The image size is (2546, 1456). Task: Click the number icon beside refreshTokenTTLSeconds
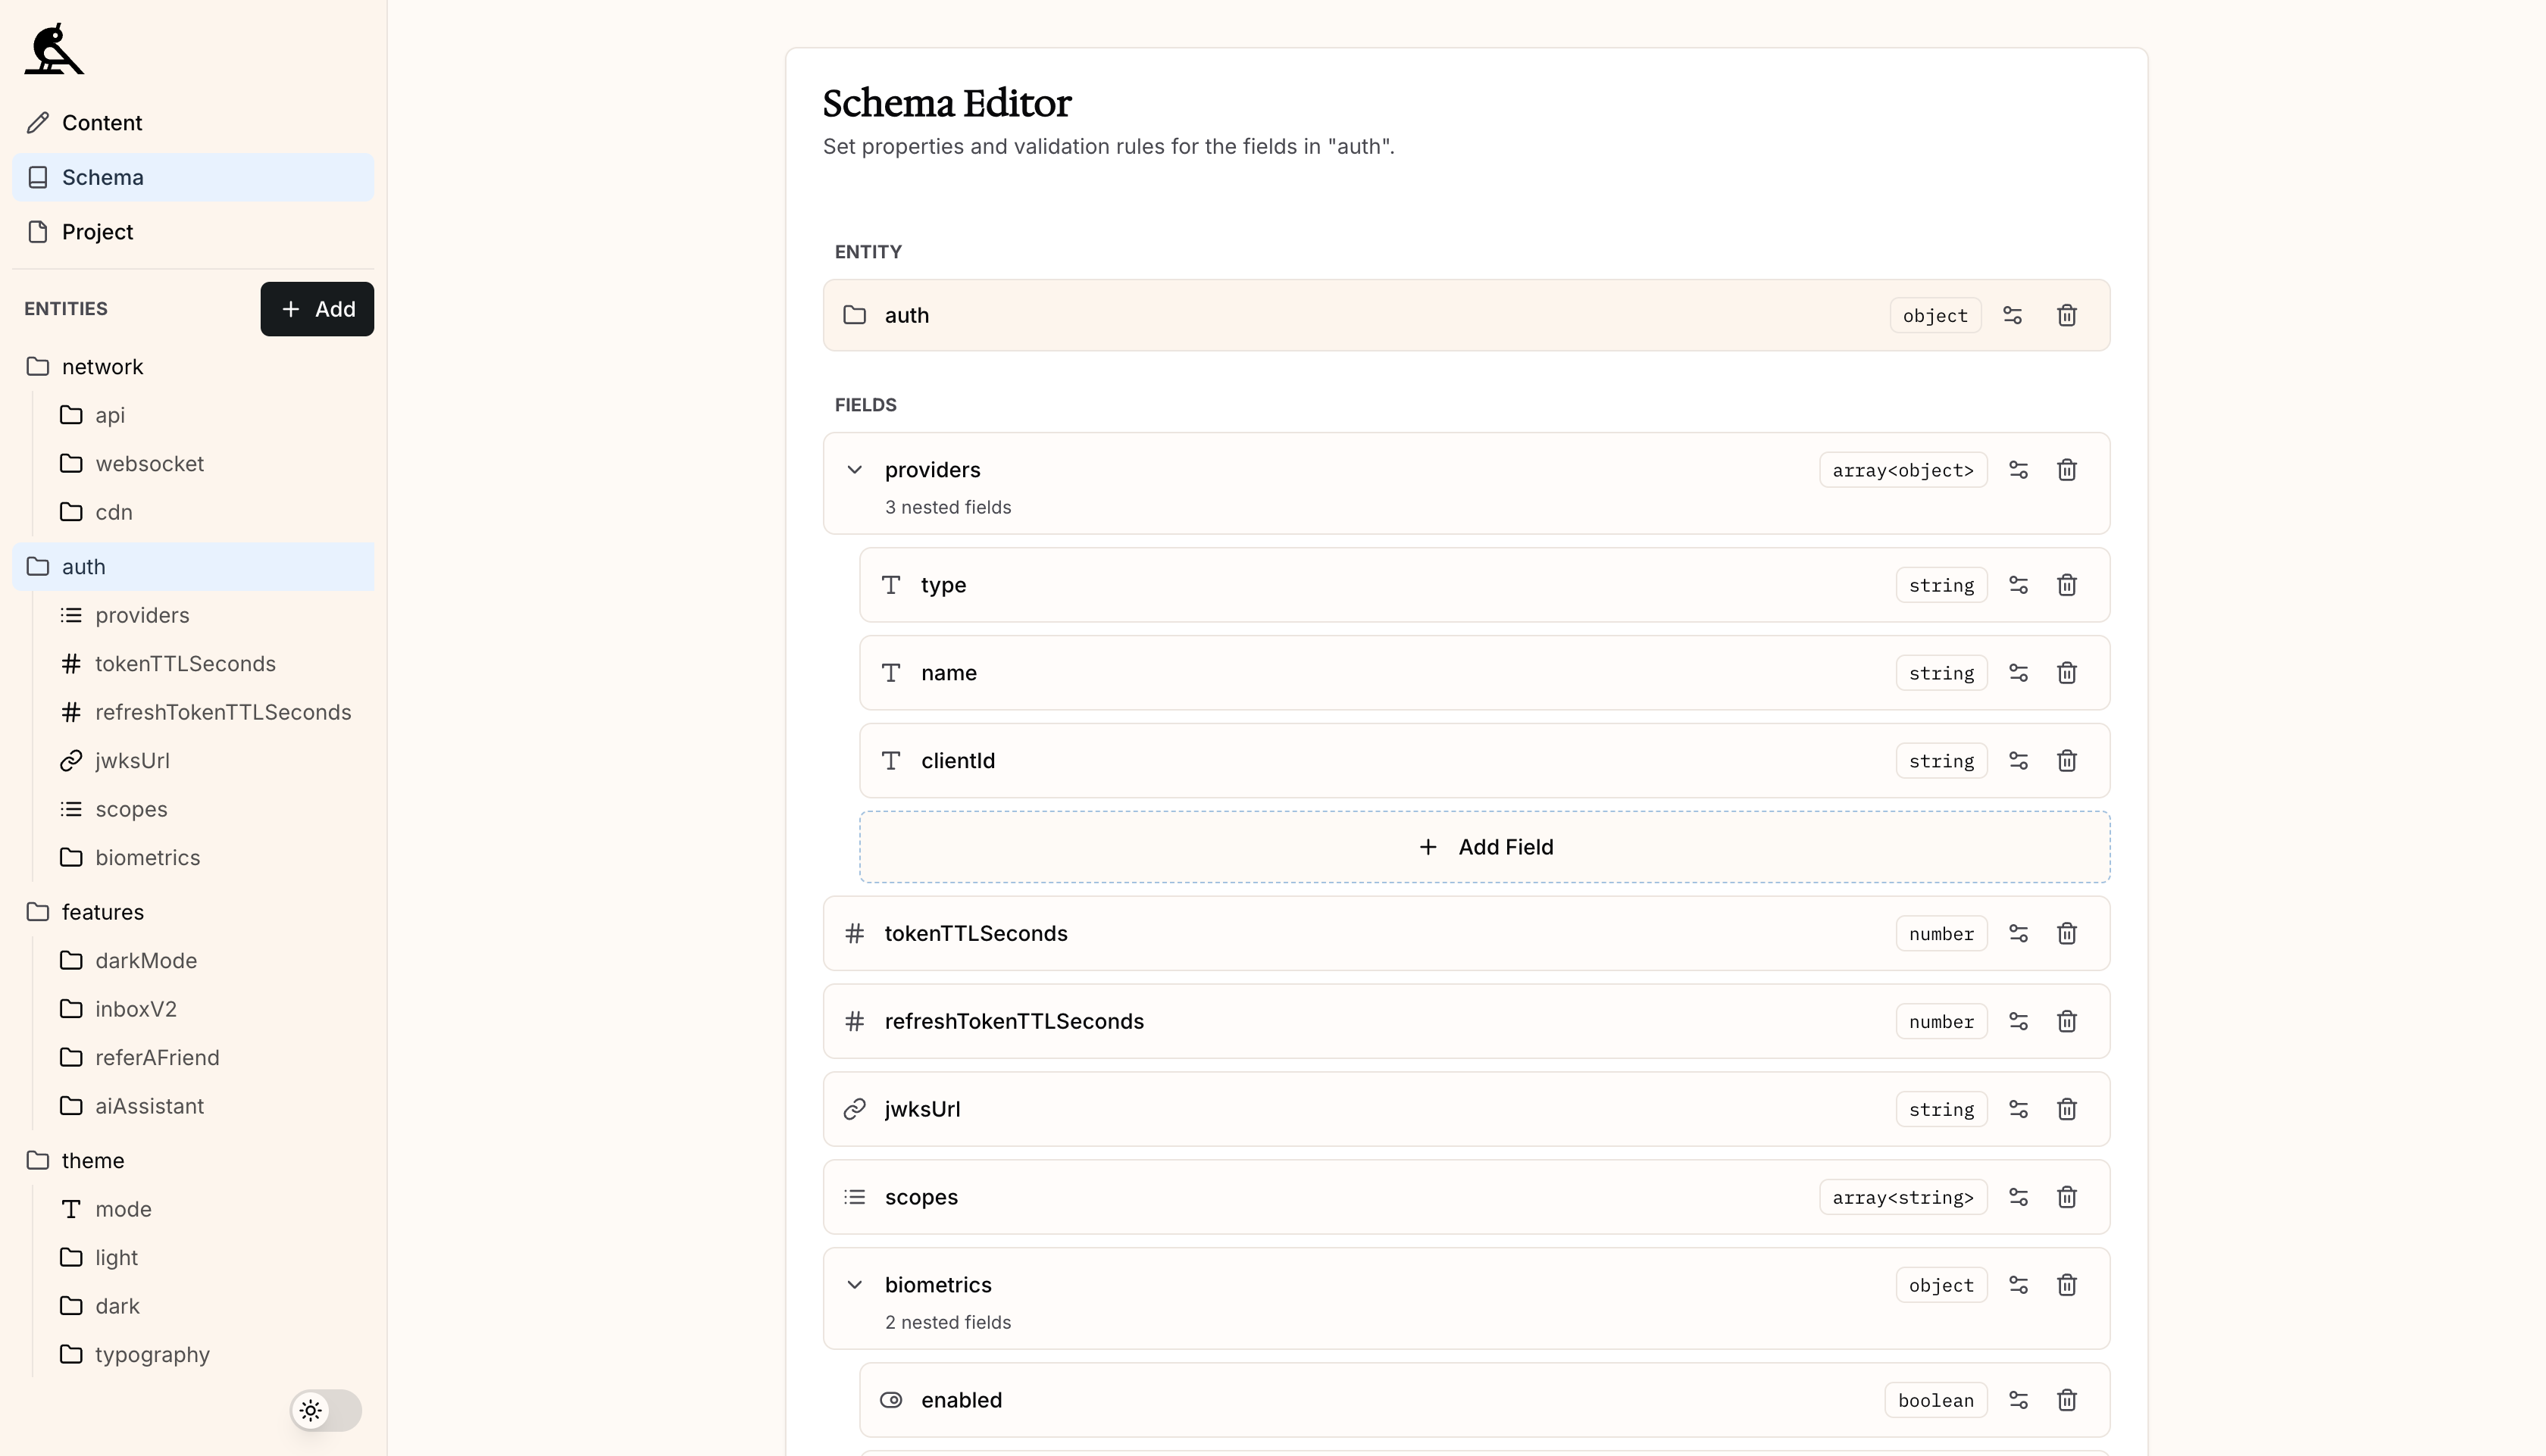pos(855,1021)
